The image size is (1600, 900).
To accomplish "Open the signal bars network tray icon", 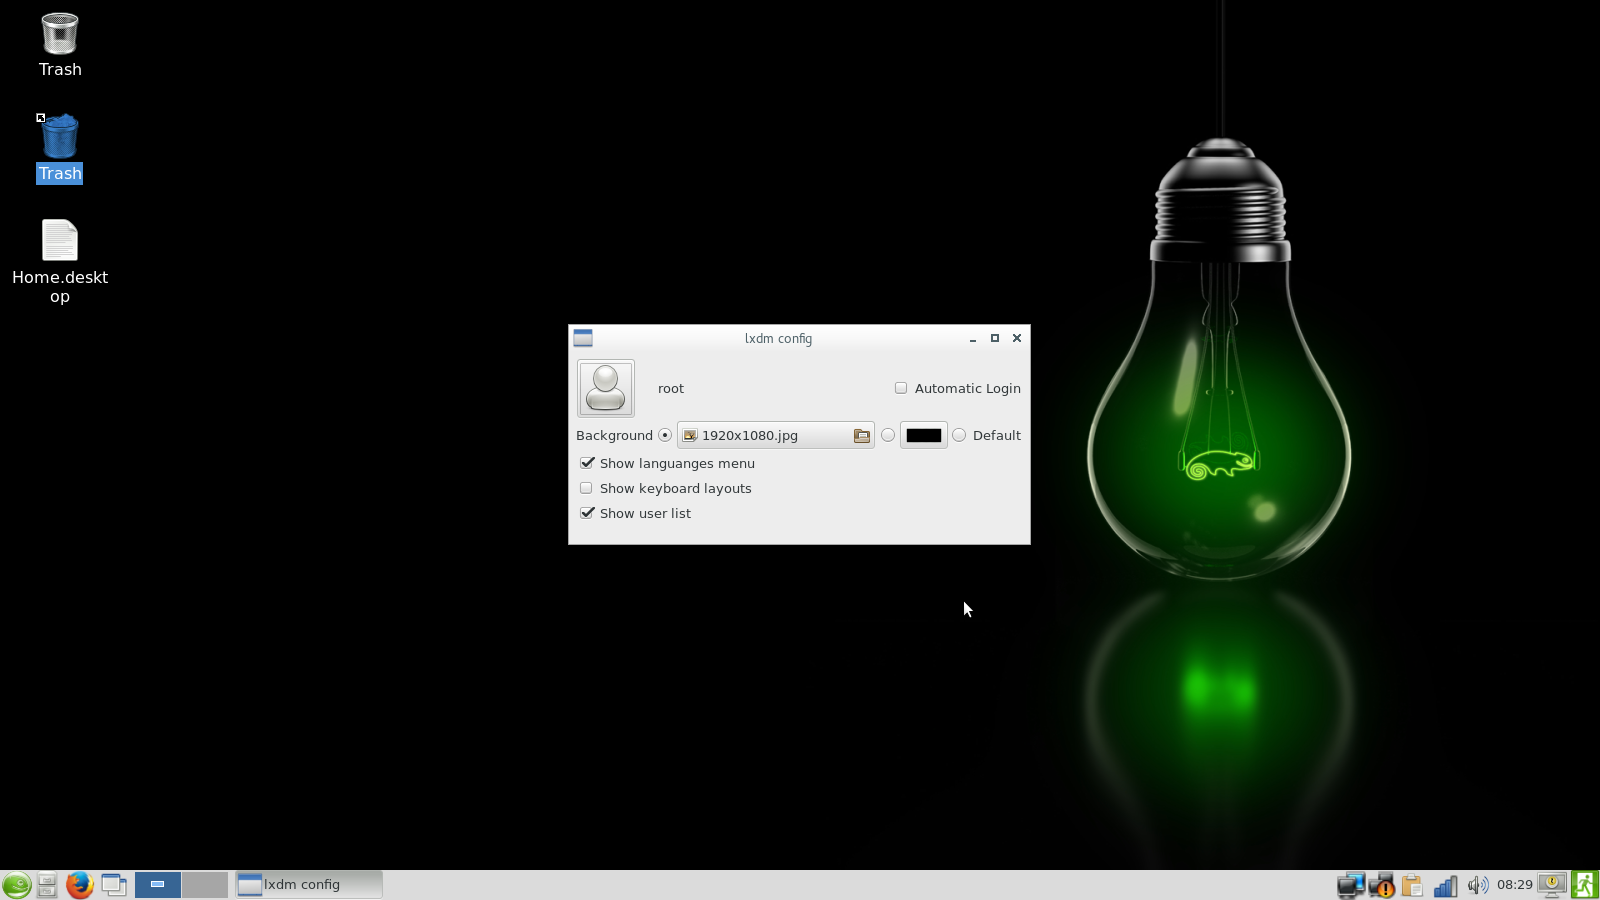I will pyautogui.click(x=1445, y=885).
